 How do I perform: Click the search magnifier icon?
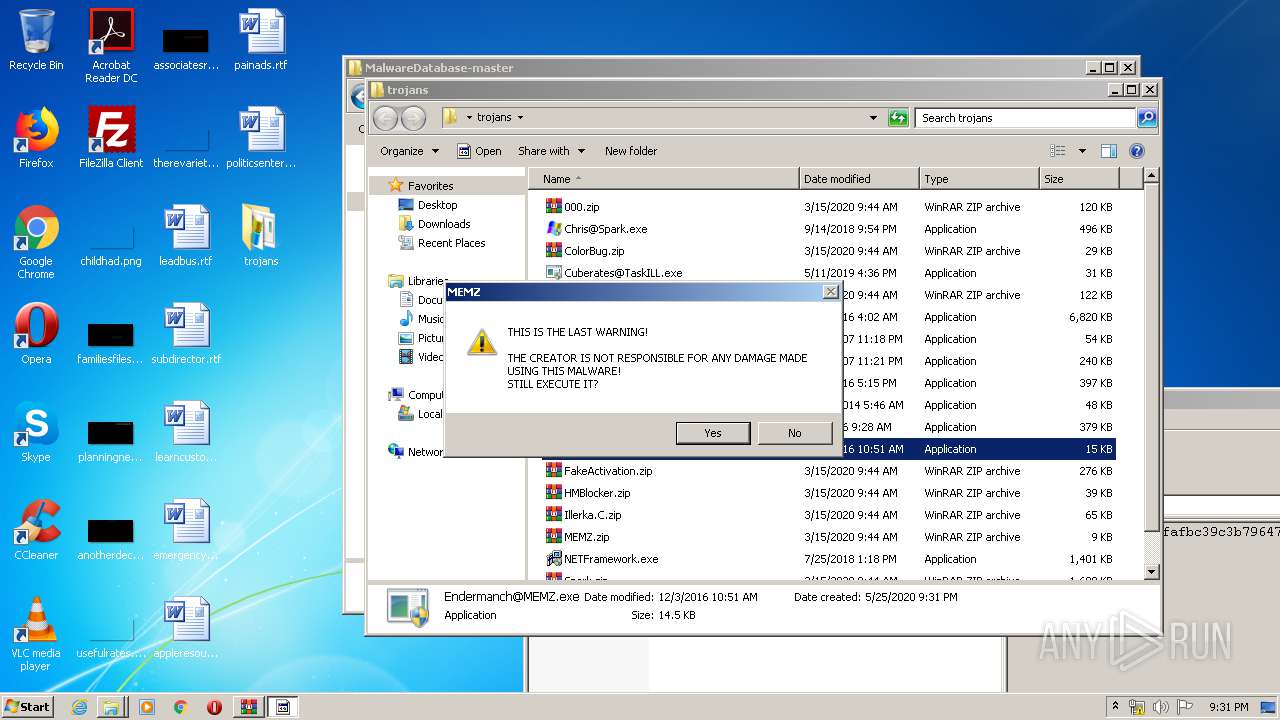pyautogui.click(x=1147, y=118)
